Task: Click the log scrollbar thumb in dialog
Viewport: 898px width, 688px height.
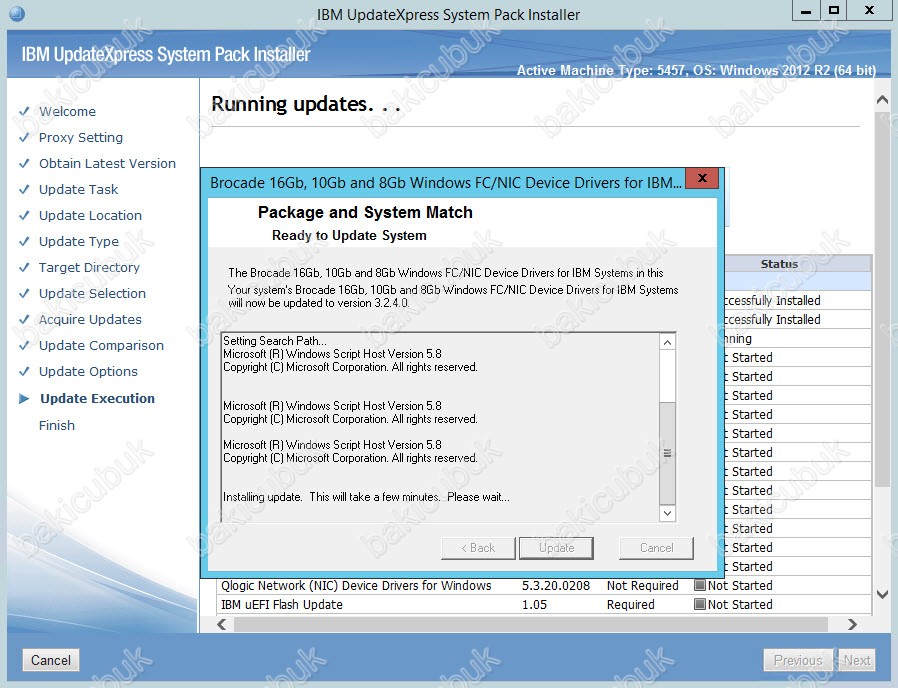Action: click(x=667, y=453)
